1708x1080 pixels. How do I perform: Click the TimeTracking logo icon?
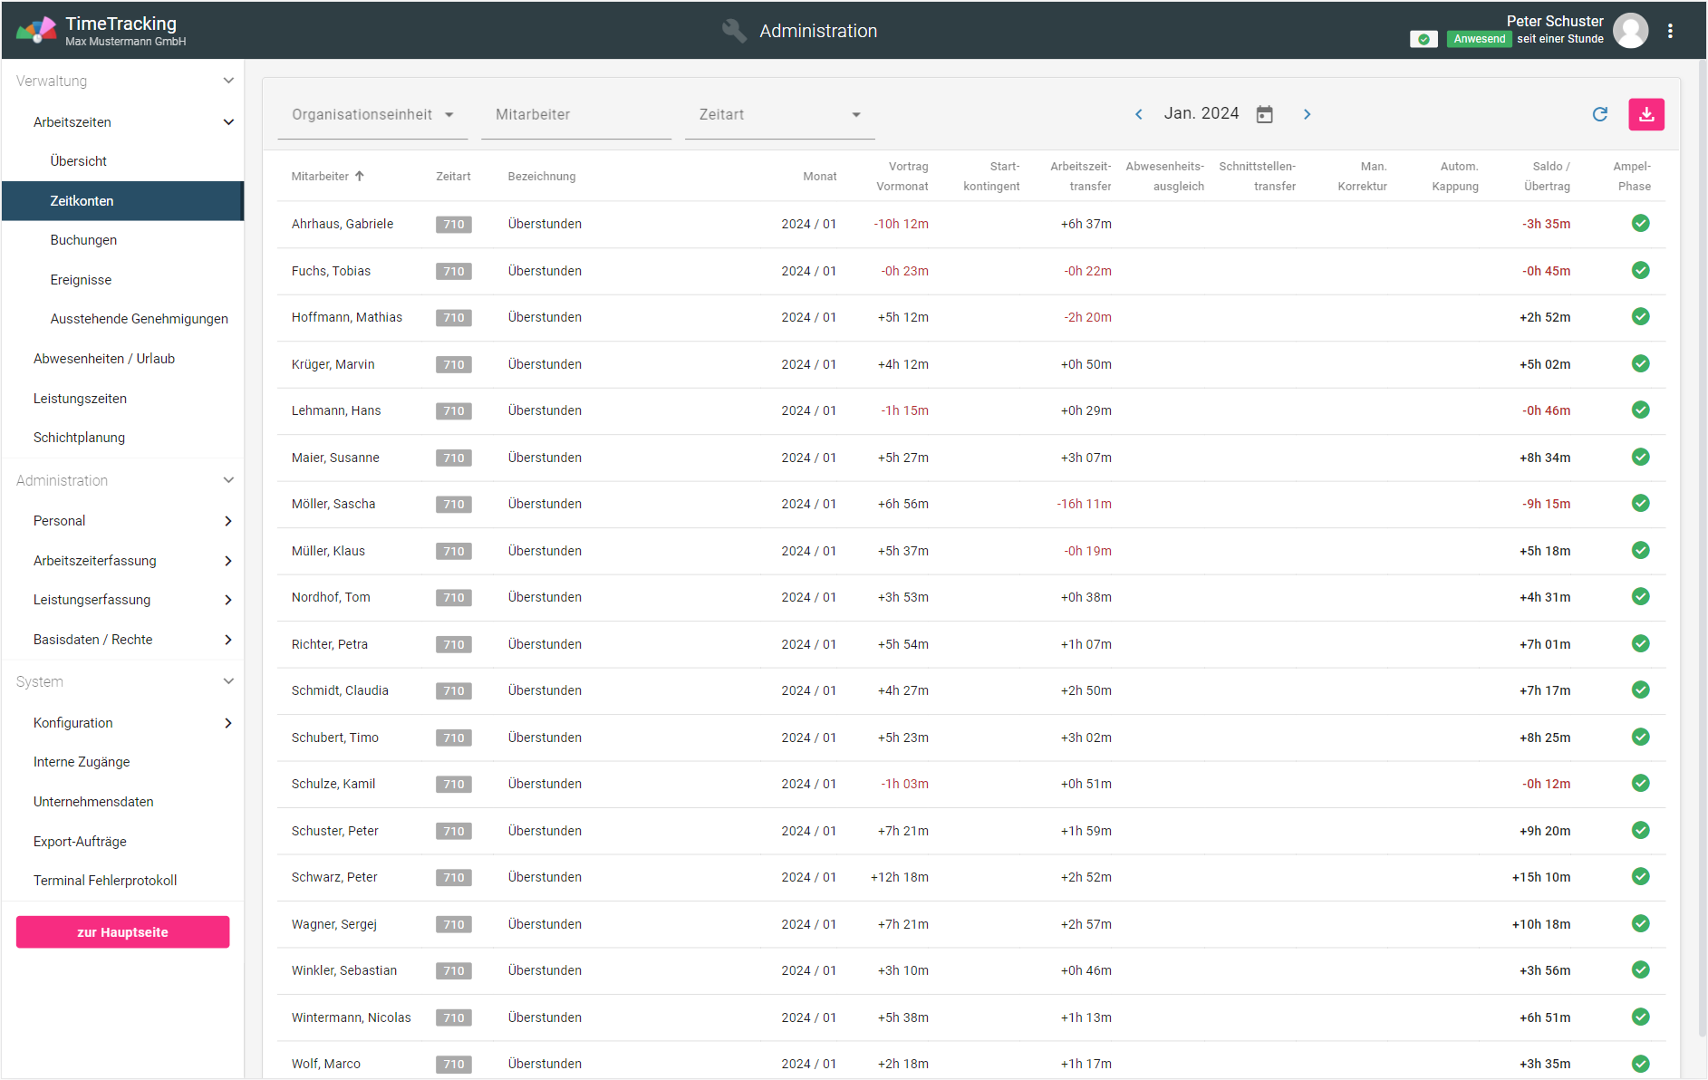(x=36, y=31)
